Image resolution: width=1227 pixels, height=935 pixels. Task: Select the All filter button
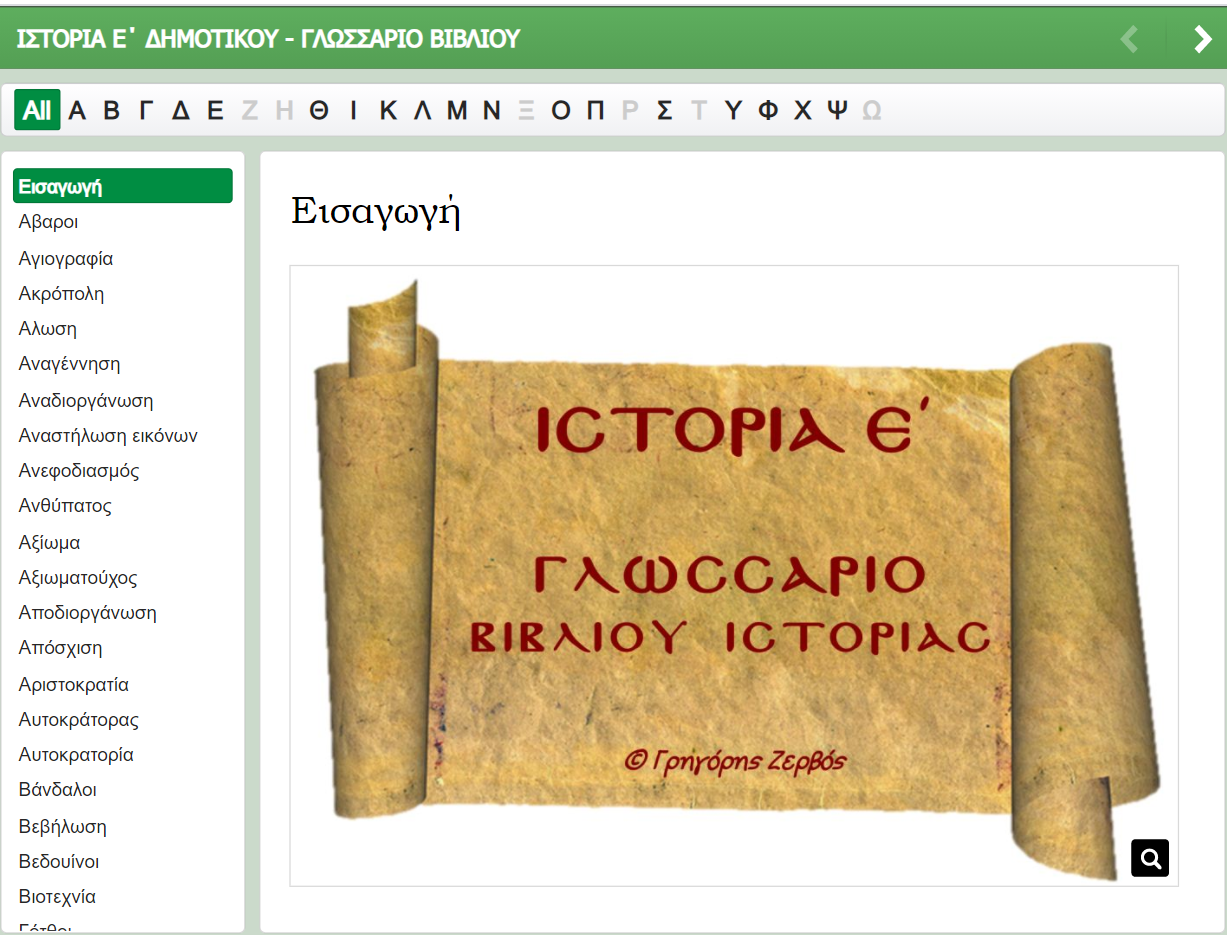click(37, 110)
